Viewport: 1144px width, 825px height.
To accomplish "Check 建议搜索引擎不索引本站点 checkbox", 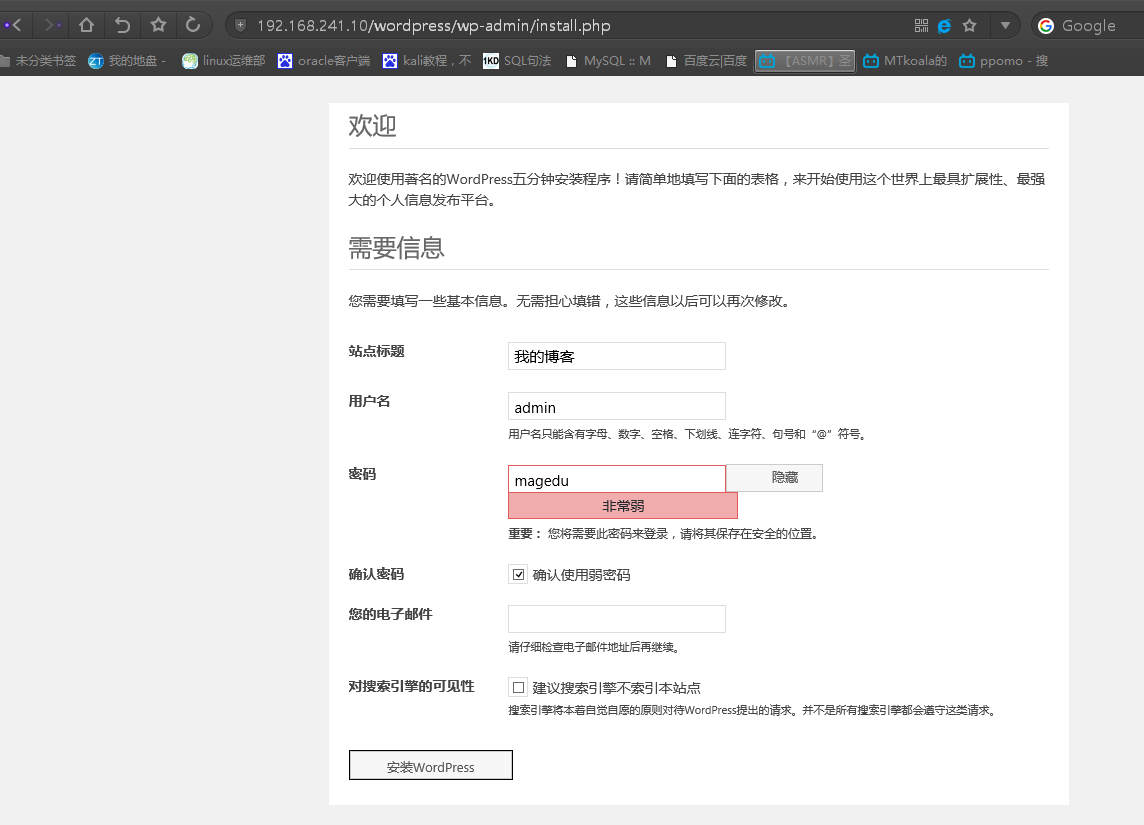I will click(x=518, y=687).
